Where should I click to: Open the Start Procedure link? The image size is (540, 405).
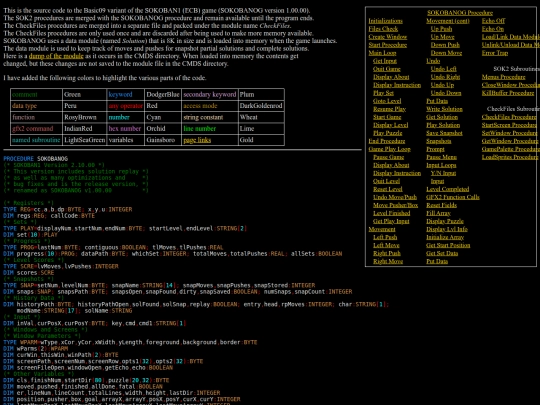pos(387,45)
